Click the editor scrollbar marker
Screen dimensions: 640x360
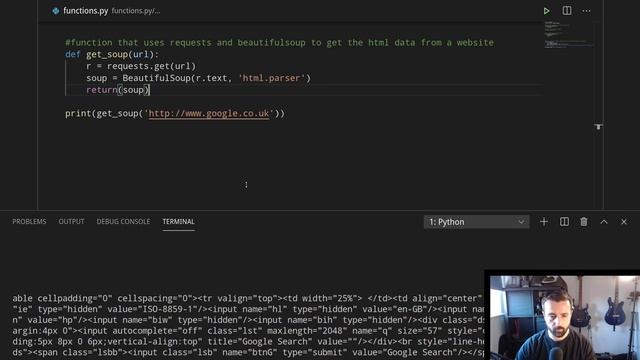[x=598, y=127]
